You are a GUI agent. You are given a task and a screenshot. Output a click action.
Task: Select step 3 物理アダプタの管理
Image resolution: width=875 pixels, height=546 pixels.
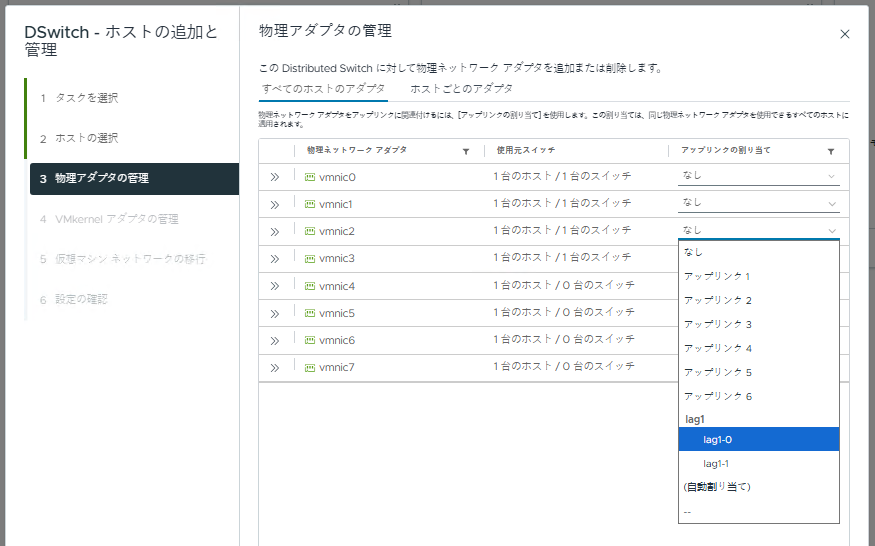(134, 179)
